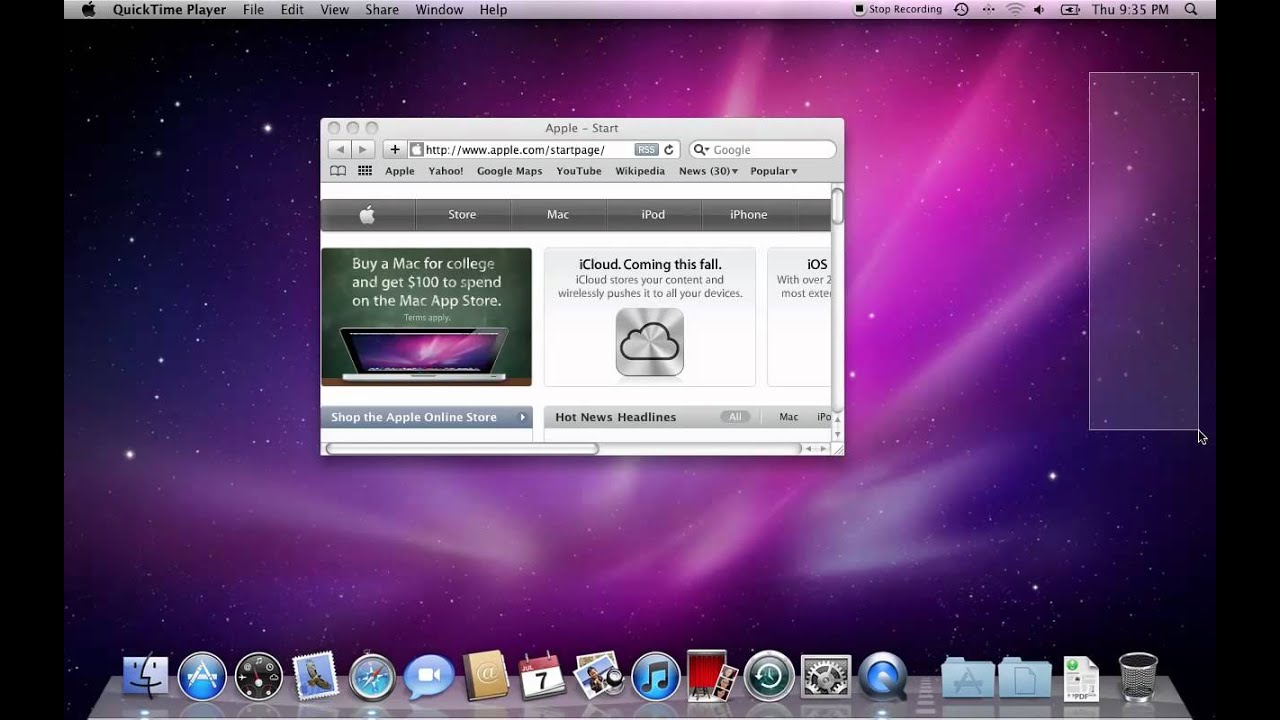
Task: Click the RSS button in address bar
Action: (x=646, y=150)
